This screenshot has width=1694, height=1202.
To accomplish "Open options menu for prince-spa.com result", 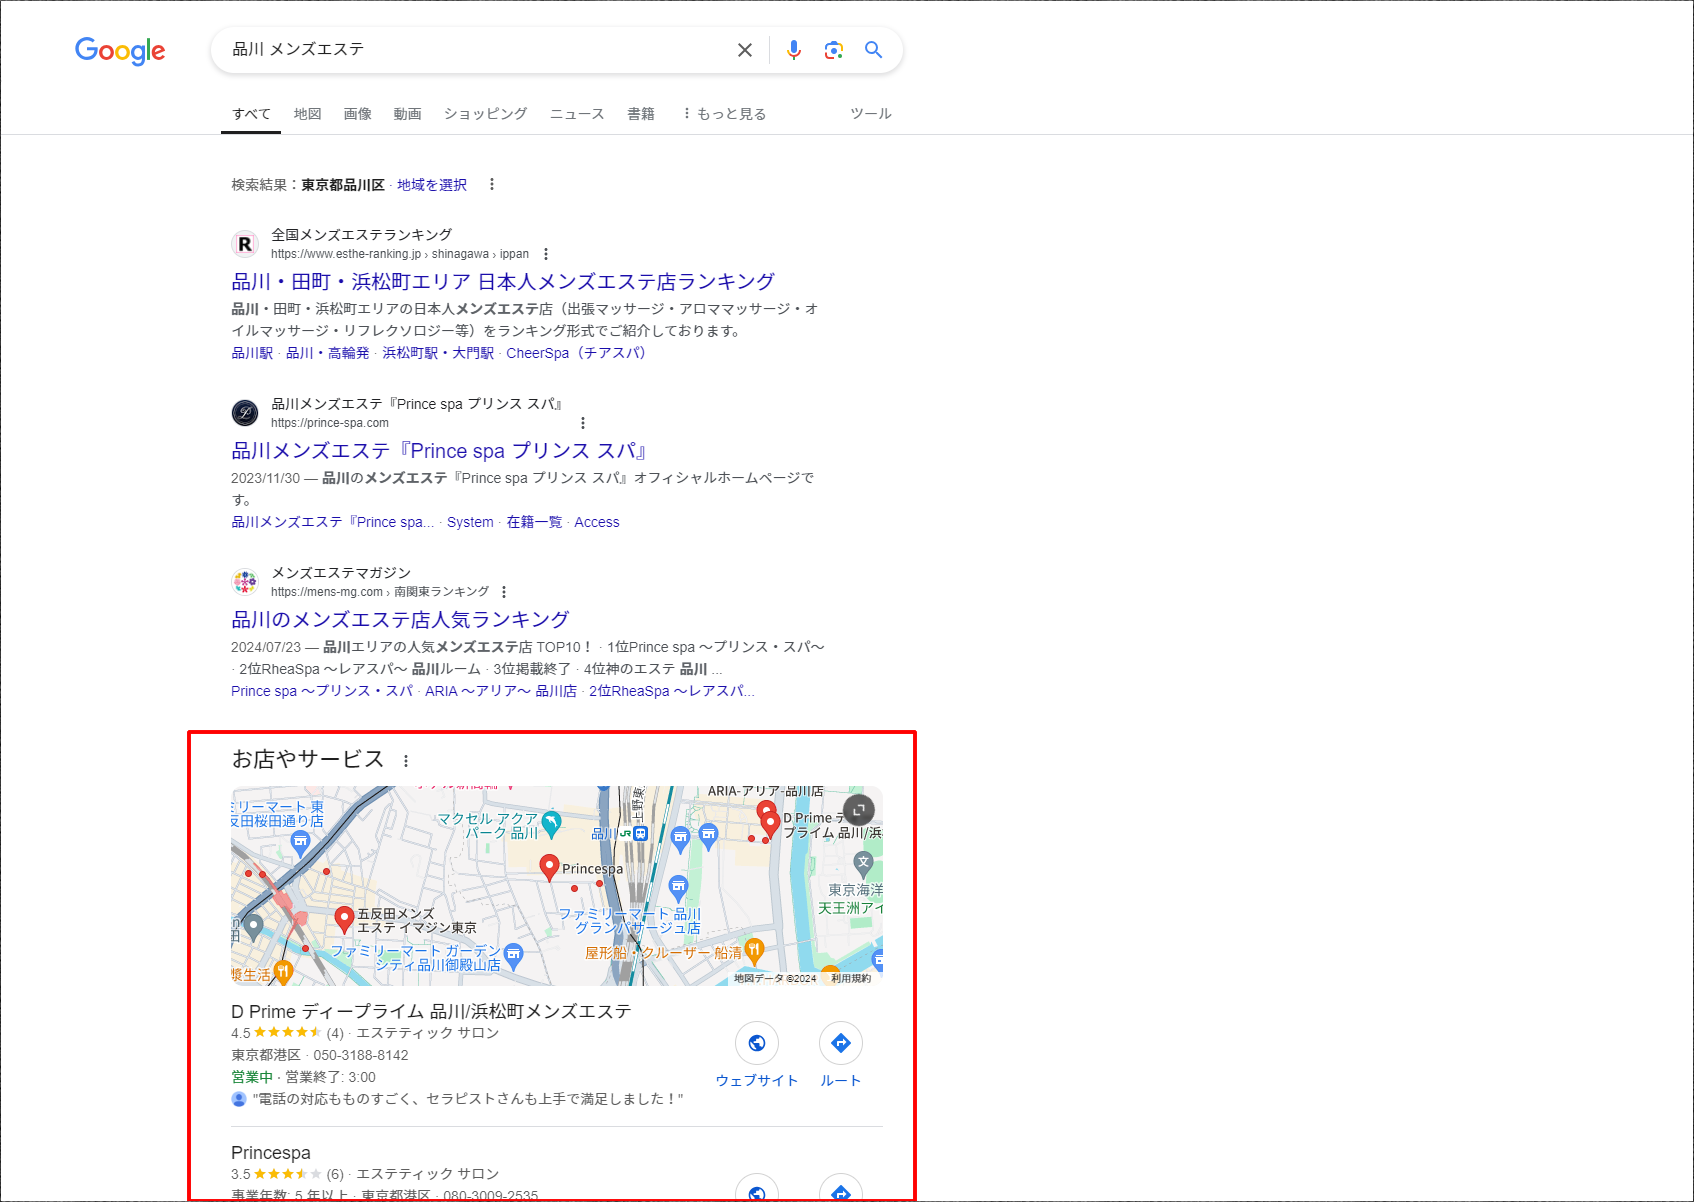I will 583,423.
